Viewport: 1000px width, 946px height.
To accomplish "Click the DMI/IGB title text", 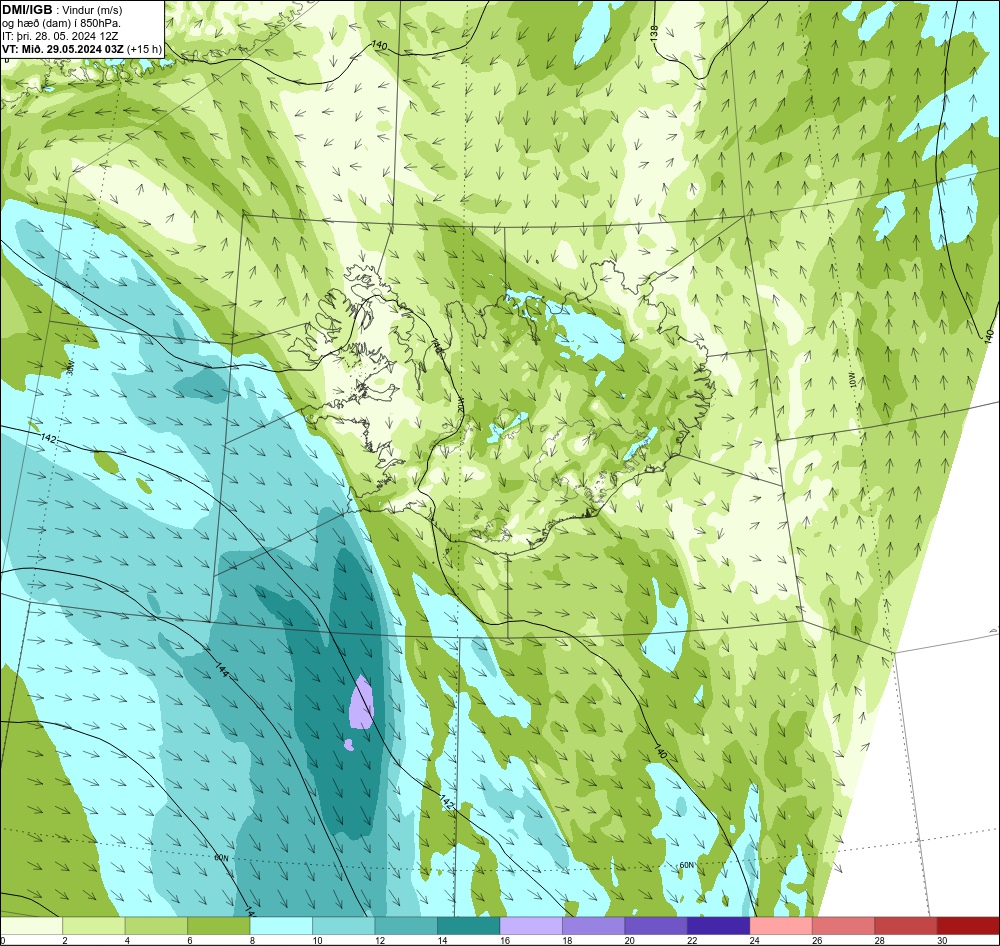I will tap(27, 10).
